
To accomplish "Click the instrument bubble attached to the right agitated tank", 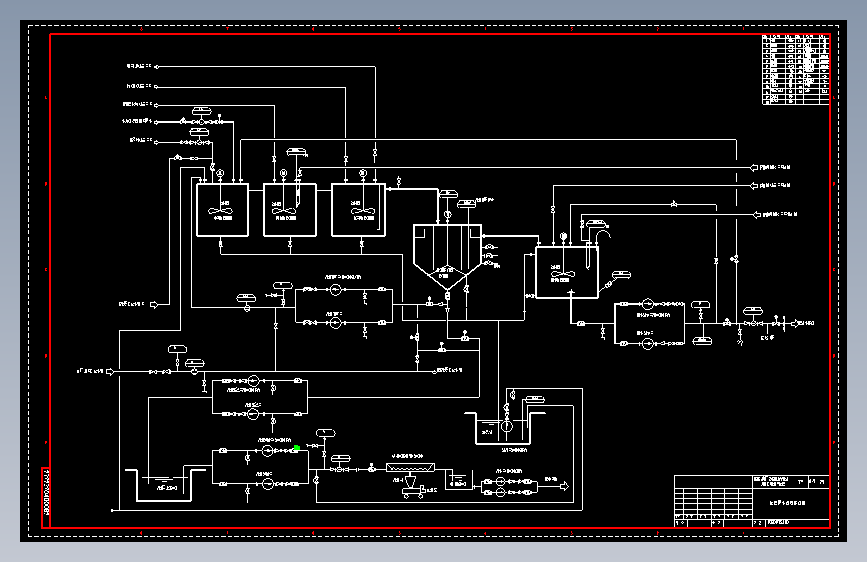I will click(x=621, y=274).
